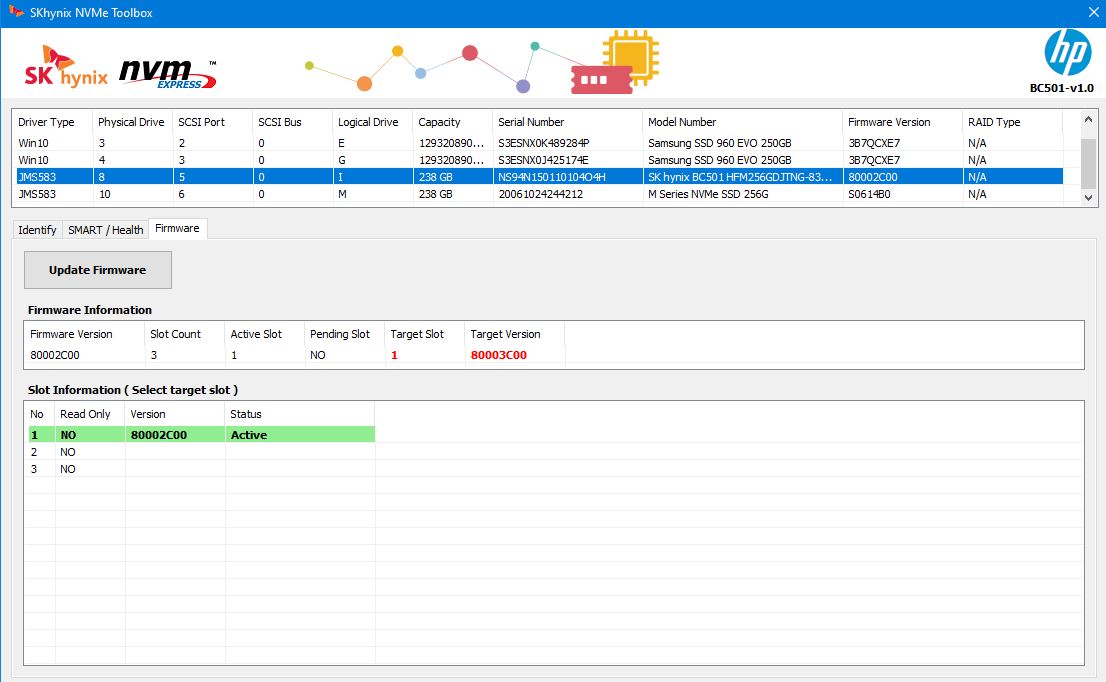The width and height of the screenshot is (1106, 682).
Task: Click JMS583 driver type in row M
Action: [x=37, y=194]
